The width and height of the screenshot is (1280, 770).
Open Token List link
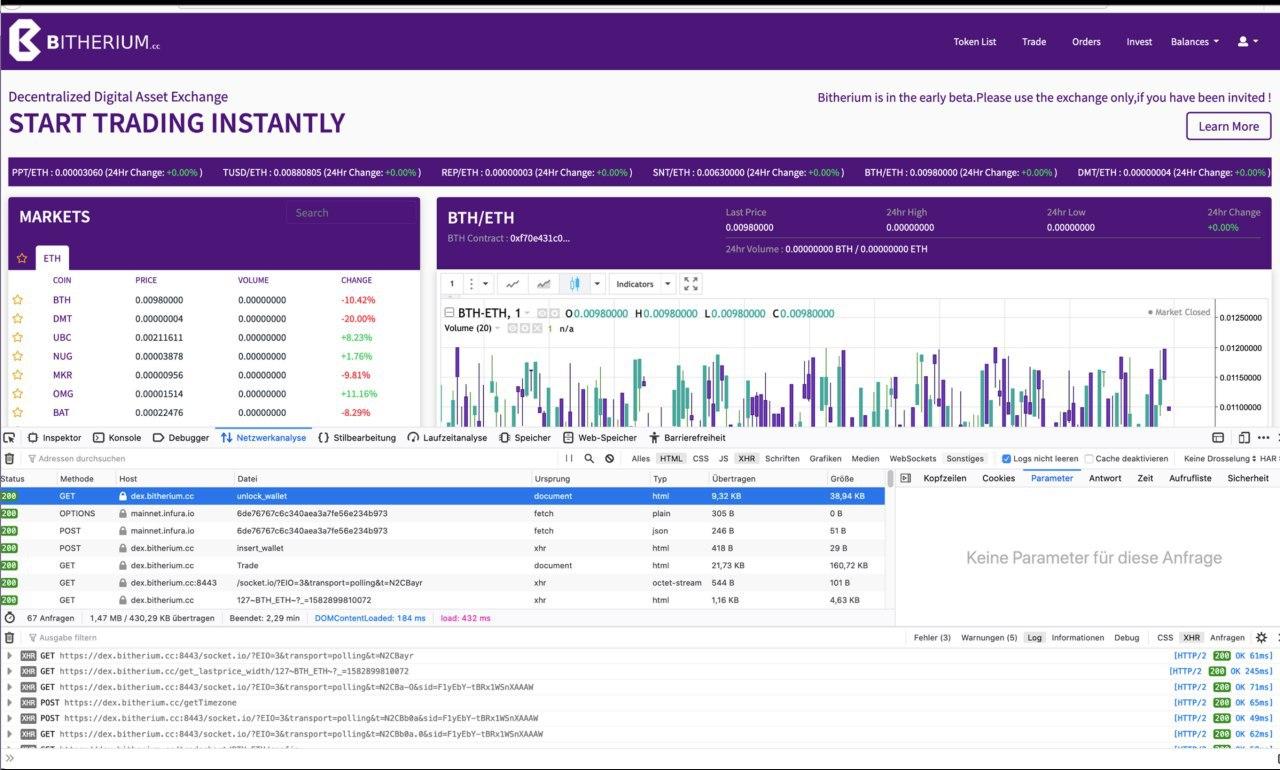pos(975,42)
